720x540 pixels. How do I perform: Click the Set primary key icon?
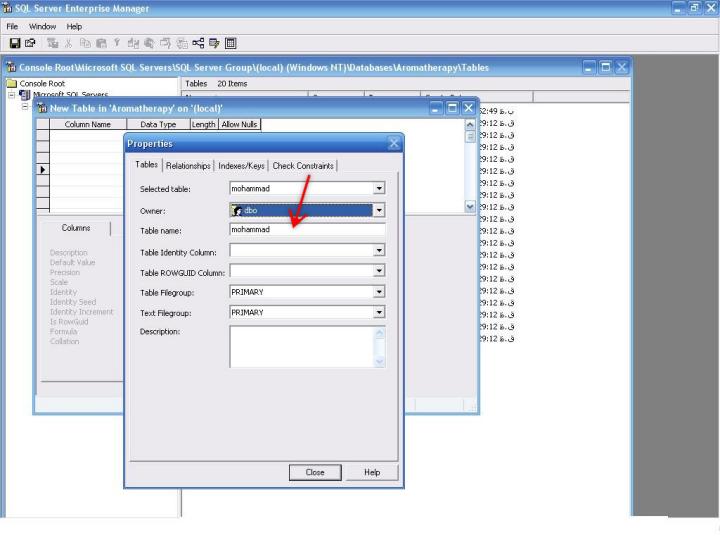(117, 43)
